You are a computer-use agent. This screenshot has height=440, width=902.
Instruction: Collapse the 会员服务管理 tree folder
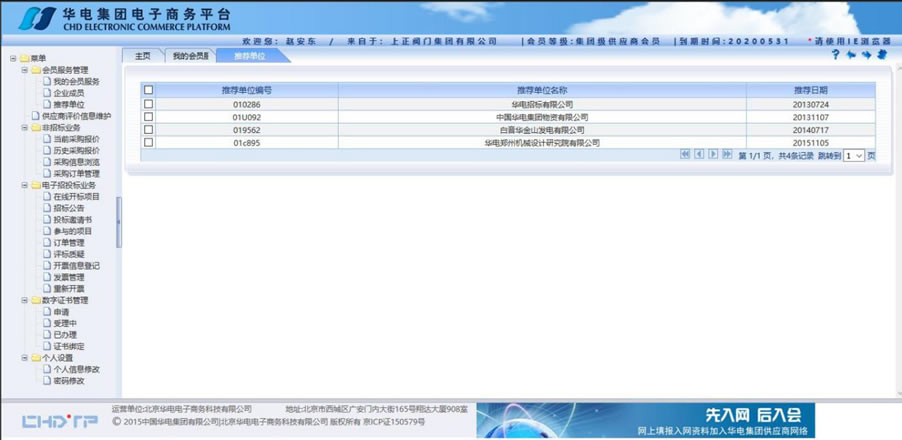pyautogui.click(x=25, y=70)
